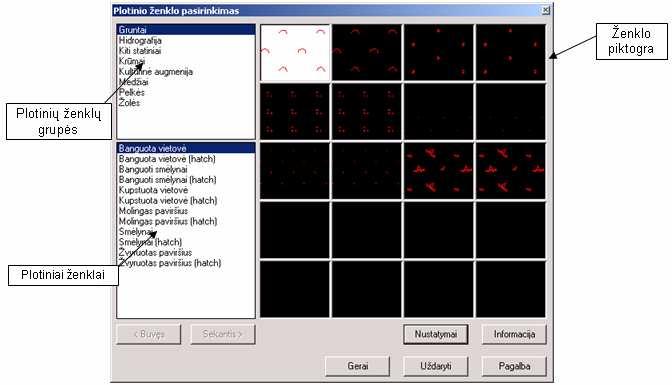The height and width of the screenshot is (385, 672).
Task: Choose Banguoti smėlynai (hatch) sign
Action: pyautogui.click(x=168, y=180)
